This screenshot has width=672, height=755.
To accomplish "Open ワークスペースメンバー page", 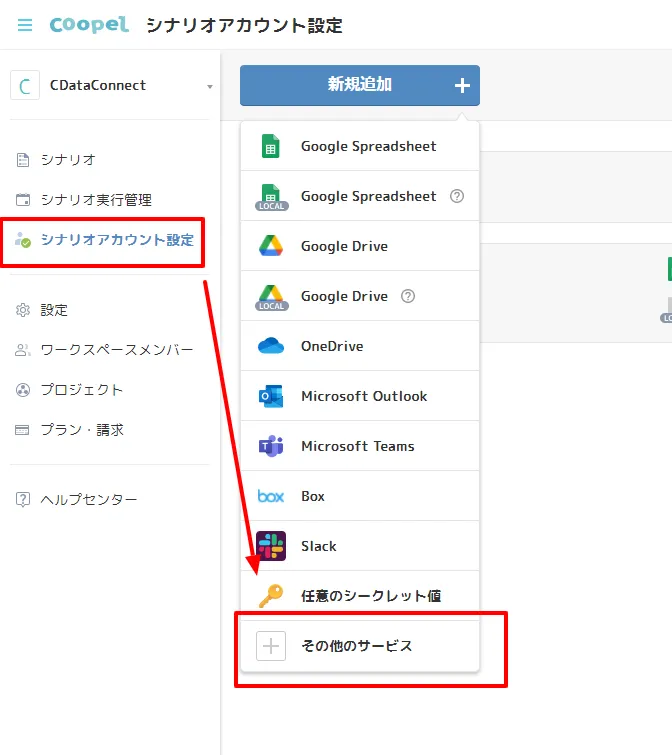I will click(116, 350).
